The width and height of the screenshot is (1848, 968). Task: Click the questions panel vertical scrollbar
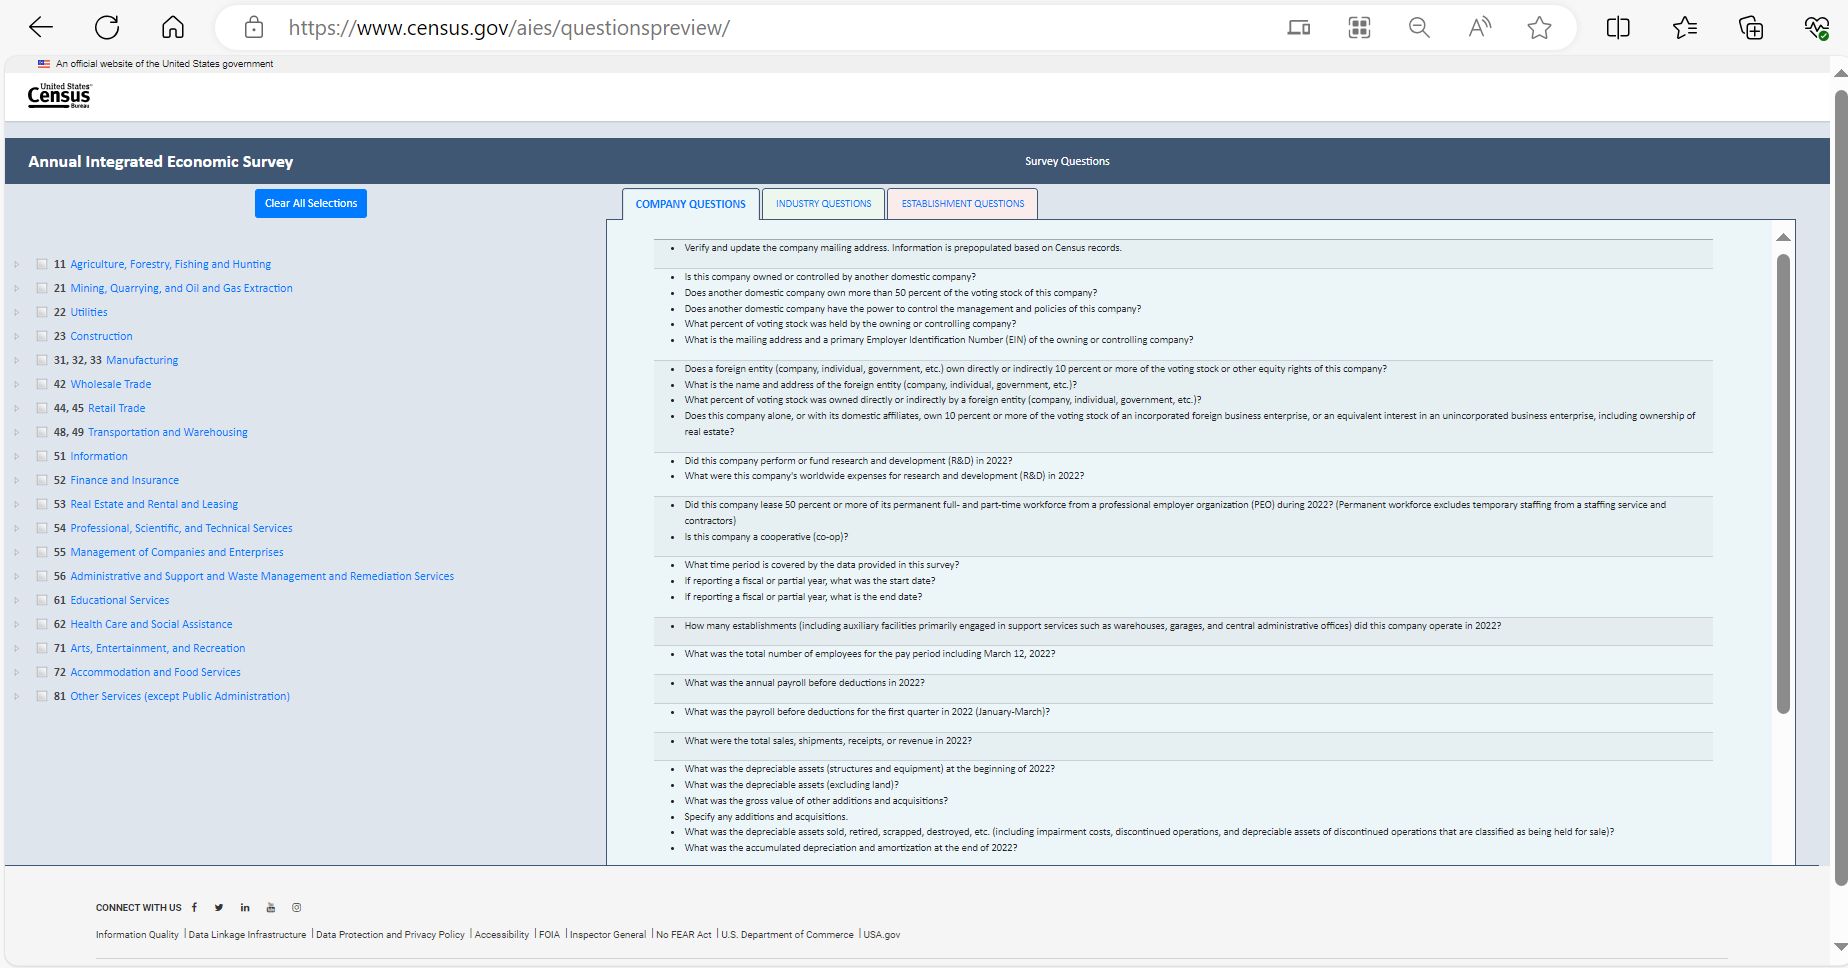1783,480
